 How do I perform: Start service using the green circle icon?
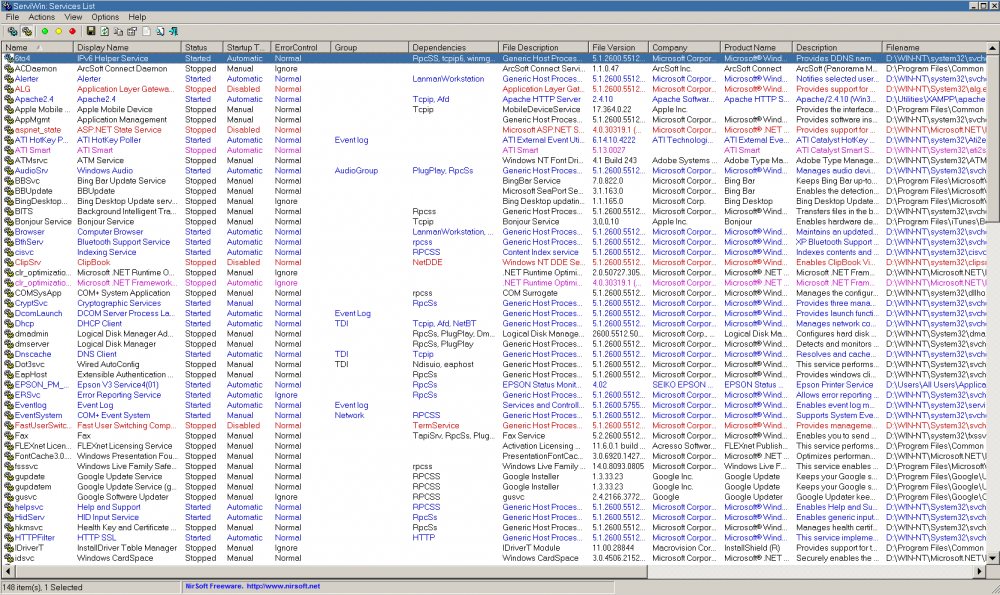point(44,31)
